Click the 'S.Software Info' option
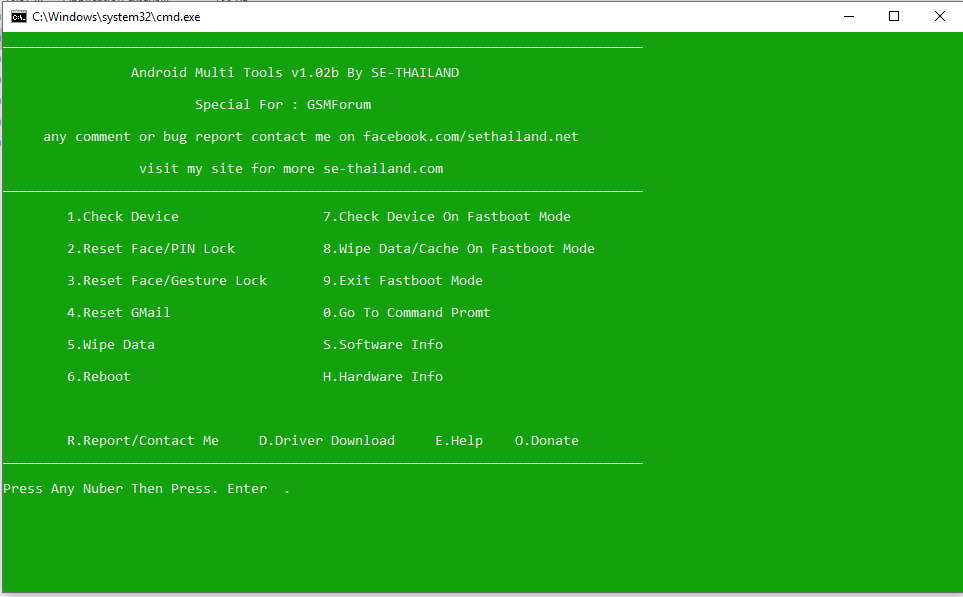This screenshot has width=963, height=597. [x=383, y=345]
